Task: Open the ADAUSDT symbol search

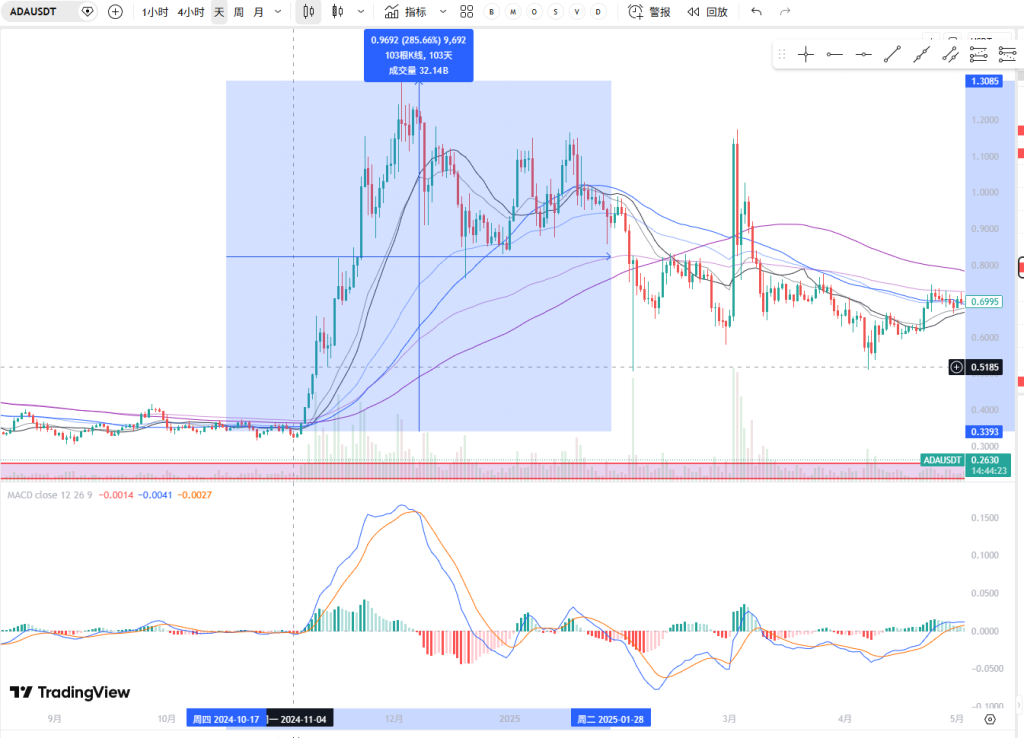Action: (x=38, y=12)
